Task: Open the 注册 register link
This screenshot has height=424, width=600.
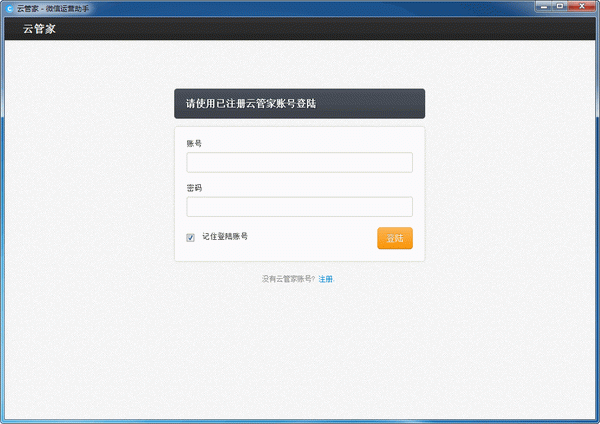Action: pyautogui.click(x=326, y=279)
